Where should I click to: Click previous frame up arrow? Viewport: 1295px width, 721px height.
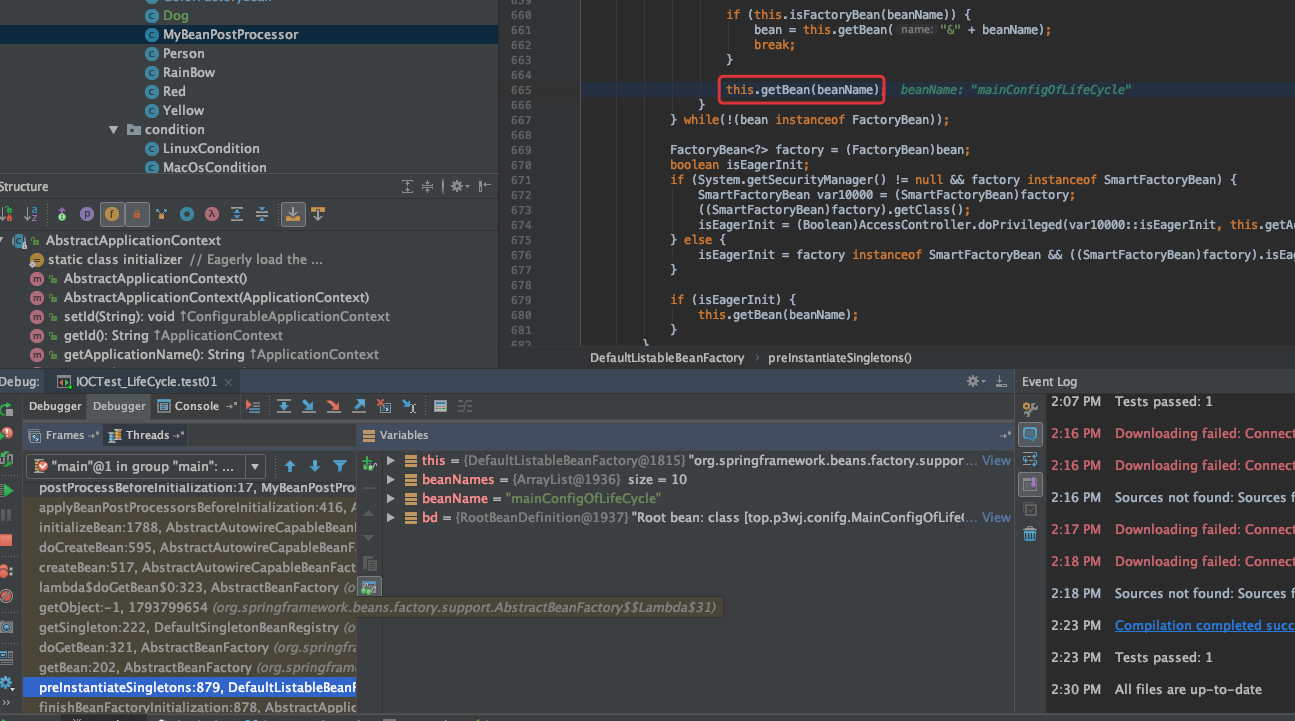290,466
